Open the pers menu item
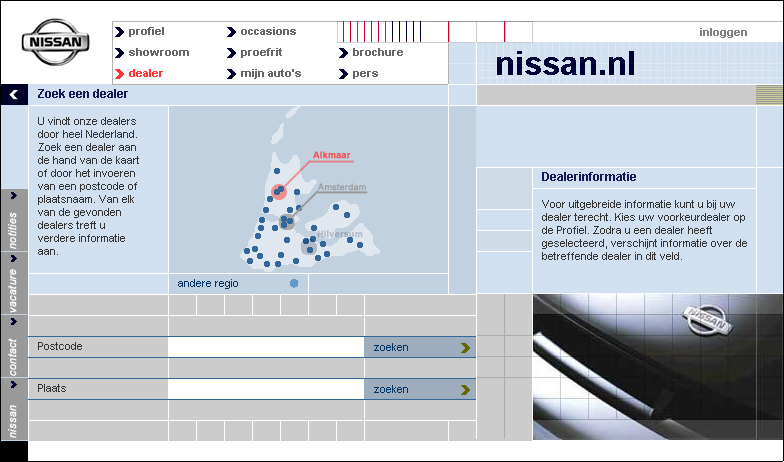This screenshot has height=462, width=784. tap(365, 74)
